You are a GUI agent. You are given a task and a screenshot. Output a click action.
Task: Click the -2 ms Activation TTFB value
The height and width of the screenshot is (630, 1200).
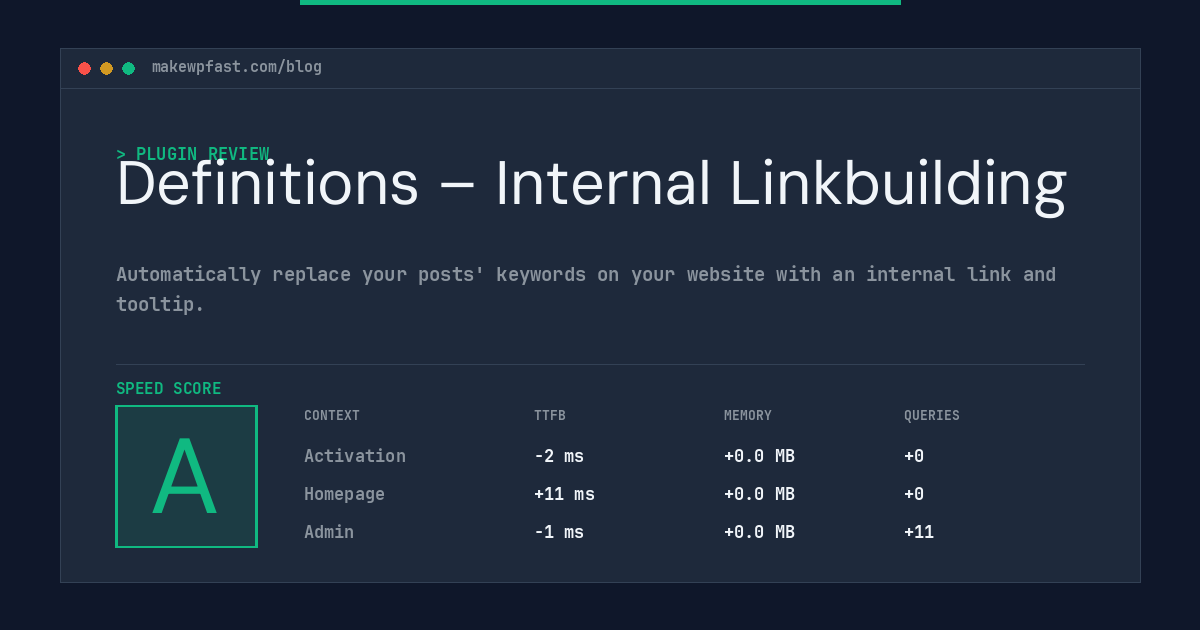(x=559, y=456)
